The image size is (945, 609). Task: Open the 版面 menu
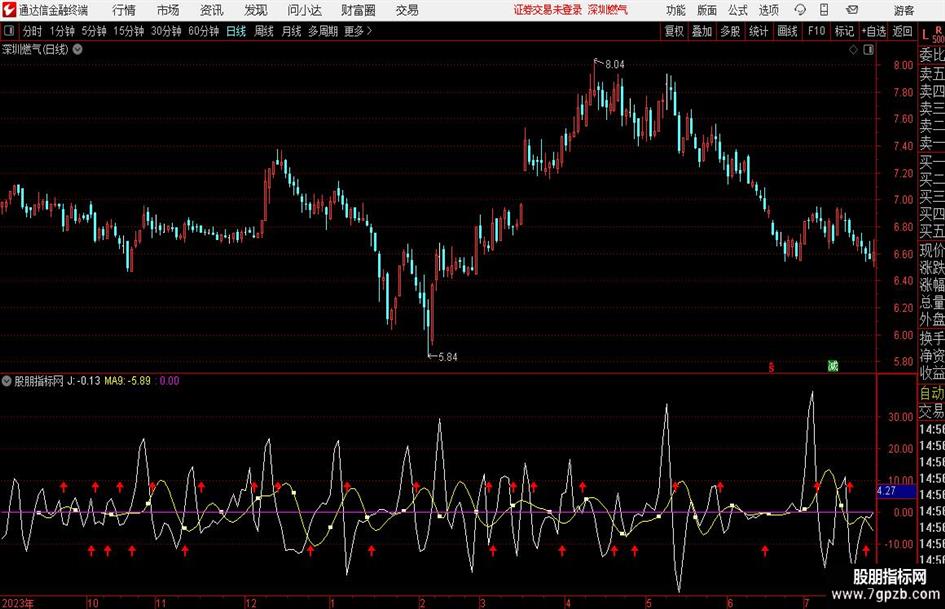coord(707,10)
